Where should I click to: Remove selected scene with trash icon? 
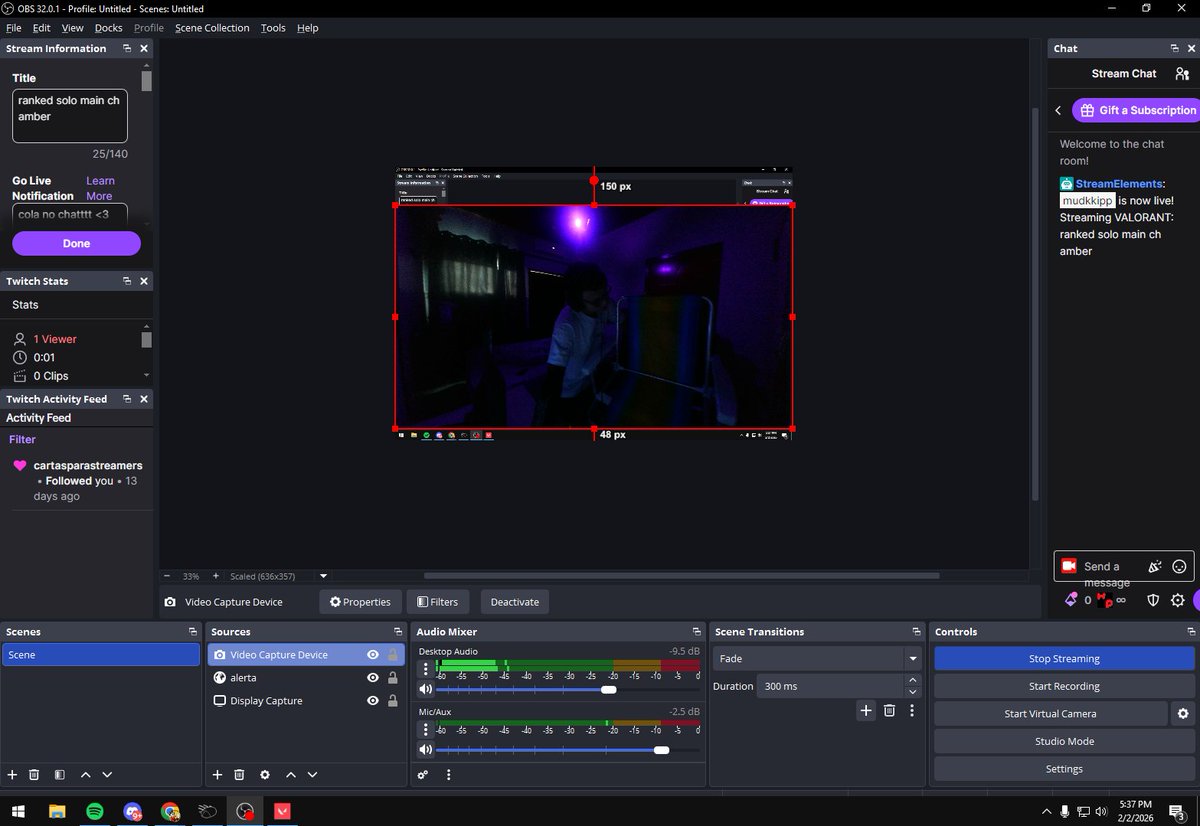[x=34, y=775]
